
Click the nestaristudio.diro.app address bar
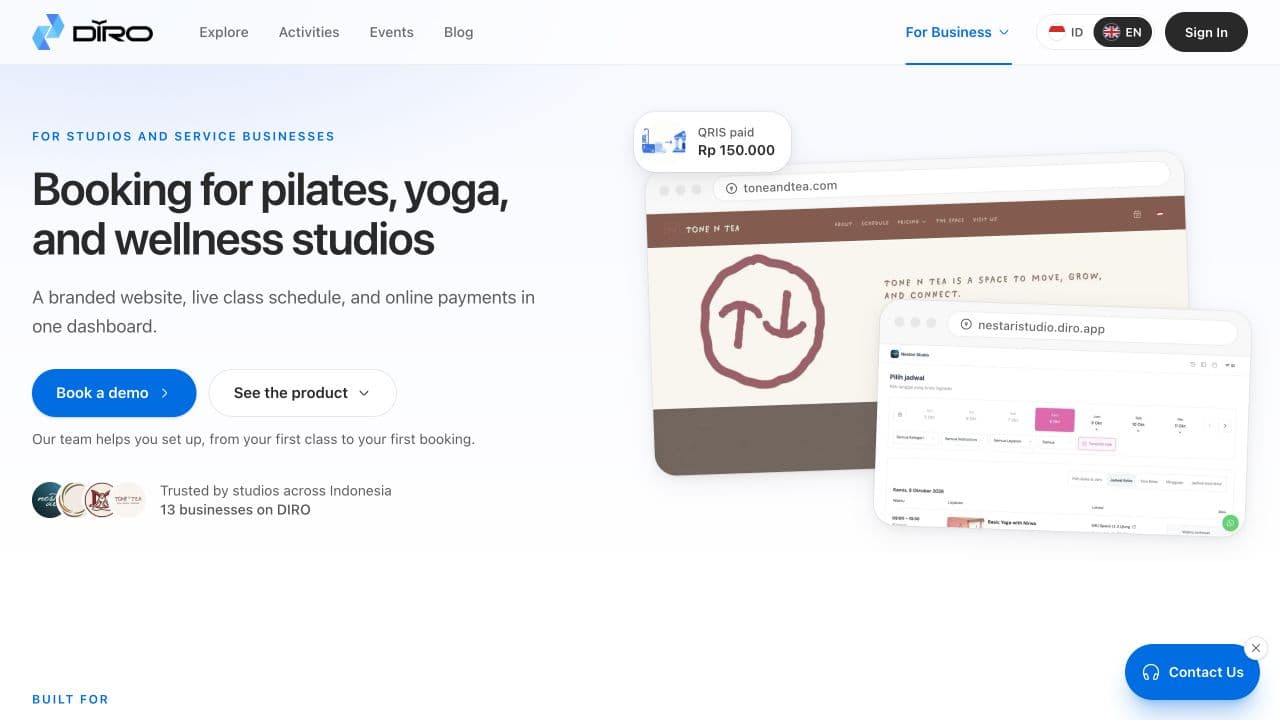point(1092,327)
